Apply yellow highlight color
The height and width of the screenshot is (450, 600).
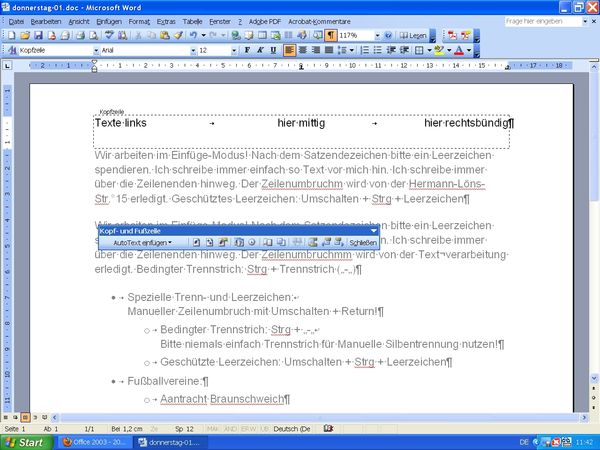pyautogui.click(x=439, y=50)
